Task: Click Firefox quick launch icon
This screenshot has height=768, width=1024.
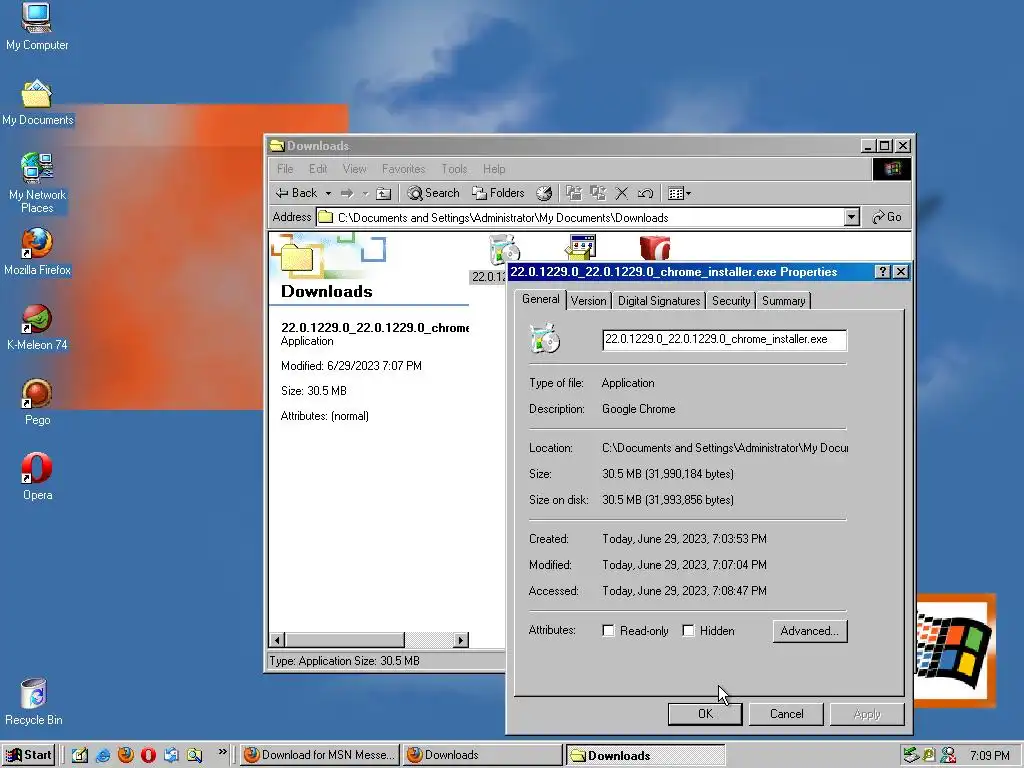Action: 125,756
